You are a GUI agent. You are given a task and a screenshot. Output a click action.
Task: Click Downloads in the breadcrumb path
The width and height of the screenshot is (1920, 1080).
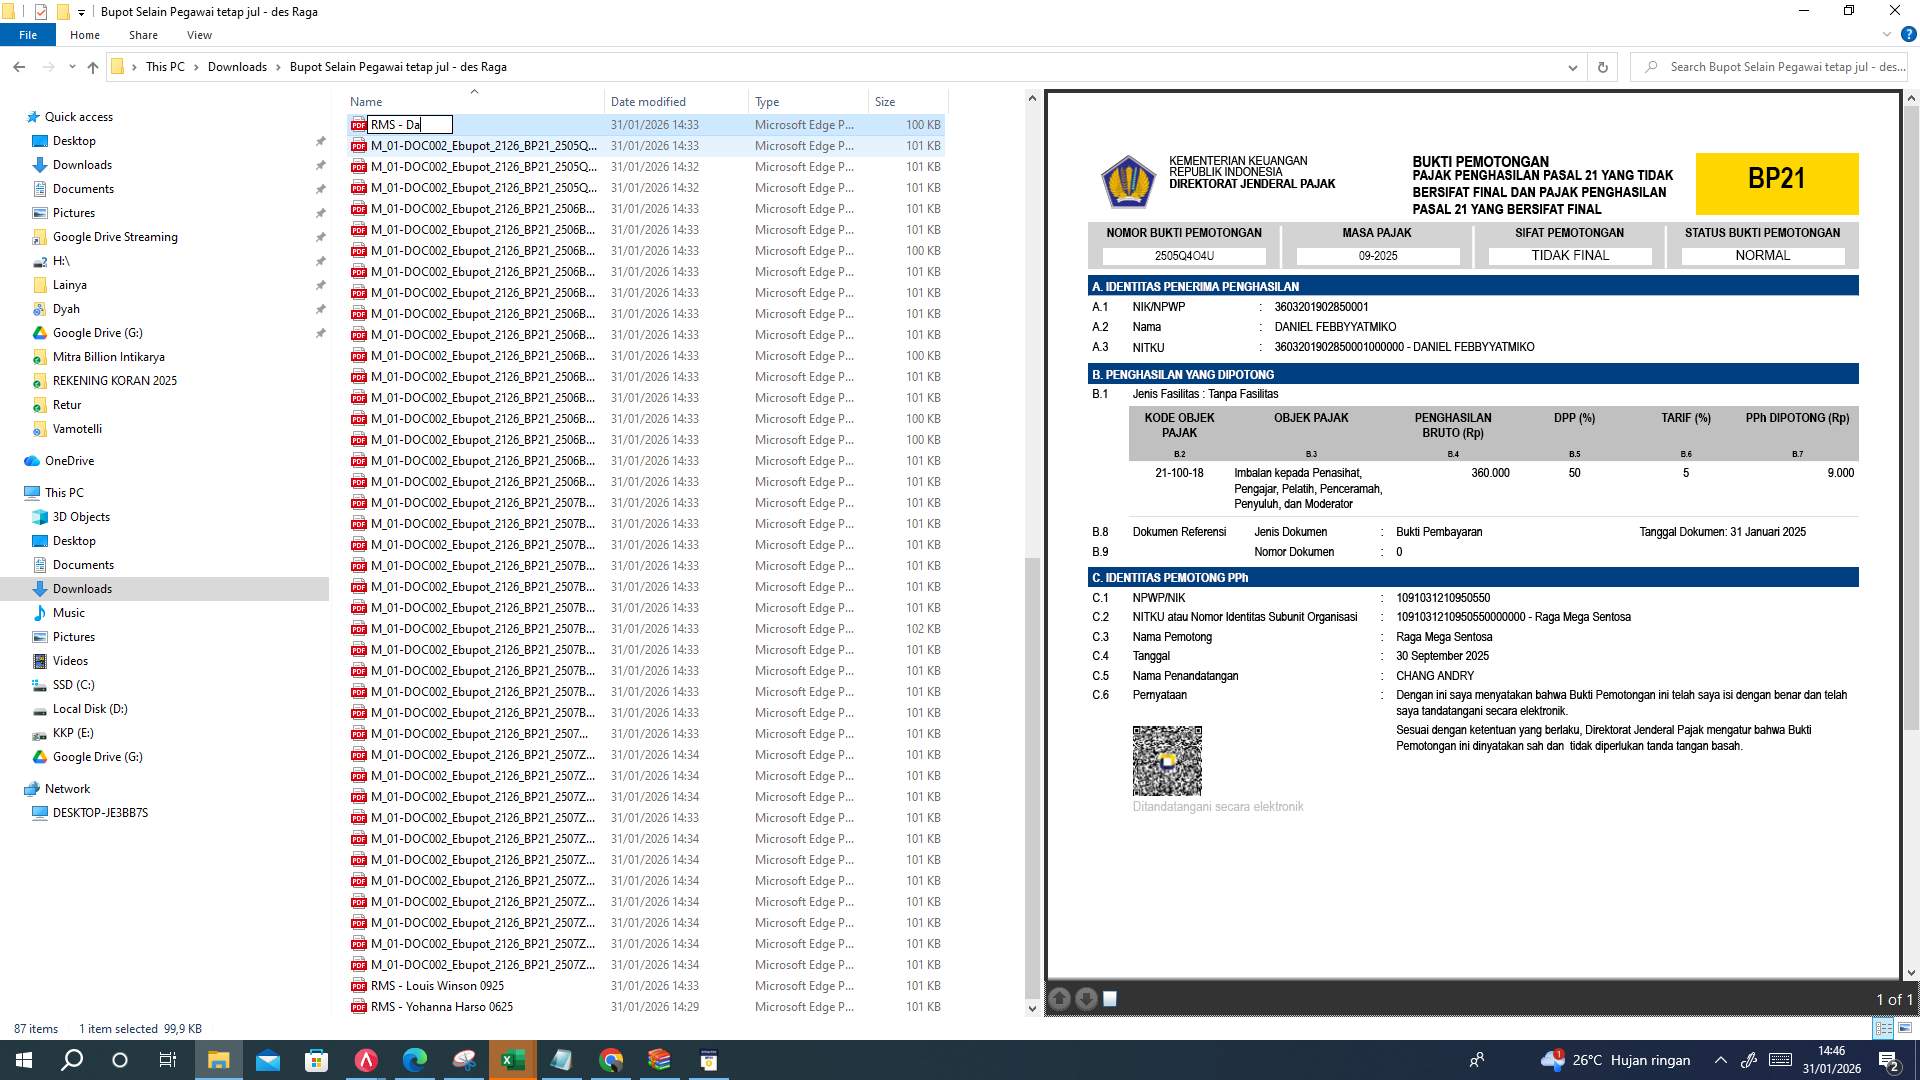coord(238,66)
